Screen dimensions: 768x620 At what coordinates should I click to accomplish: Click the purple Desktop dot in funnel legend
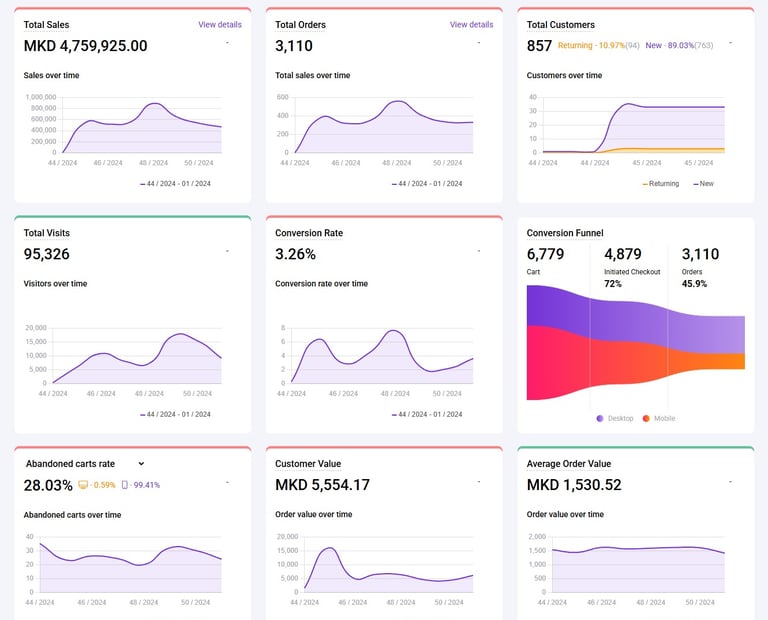click(x=600, y=418)
